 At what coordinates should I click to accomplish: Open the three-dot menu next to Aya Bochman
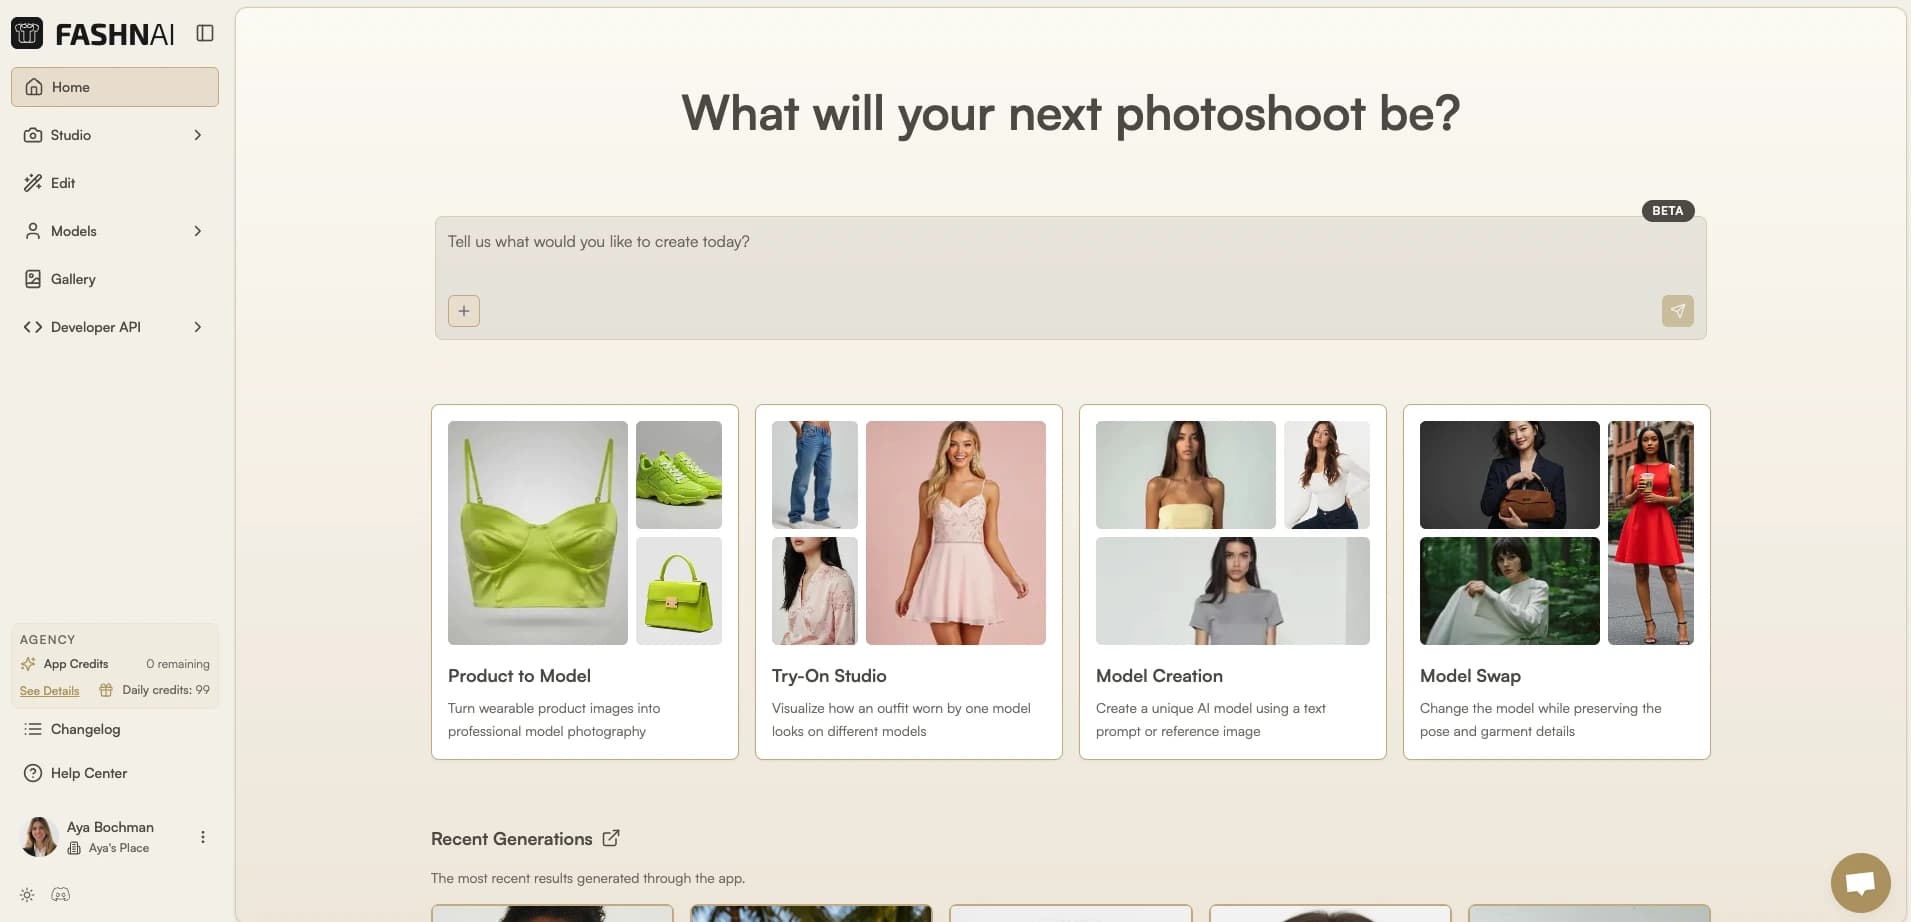tap(203, 836)
